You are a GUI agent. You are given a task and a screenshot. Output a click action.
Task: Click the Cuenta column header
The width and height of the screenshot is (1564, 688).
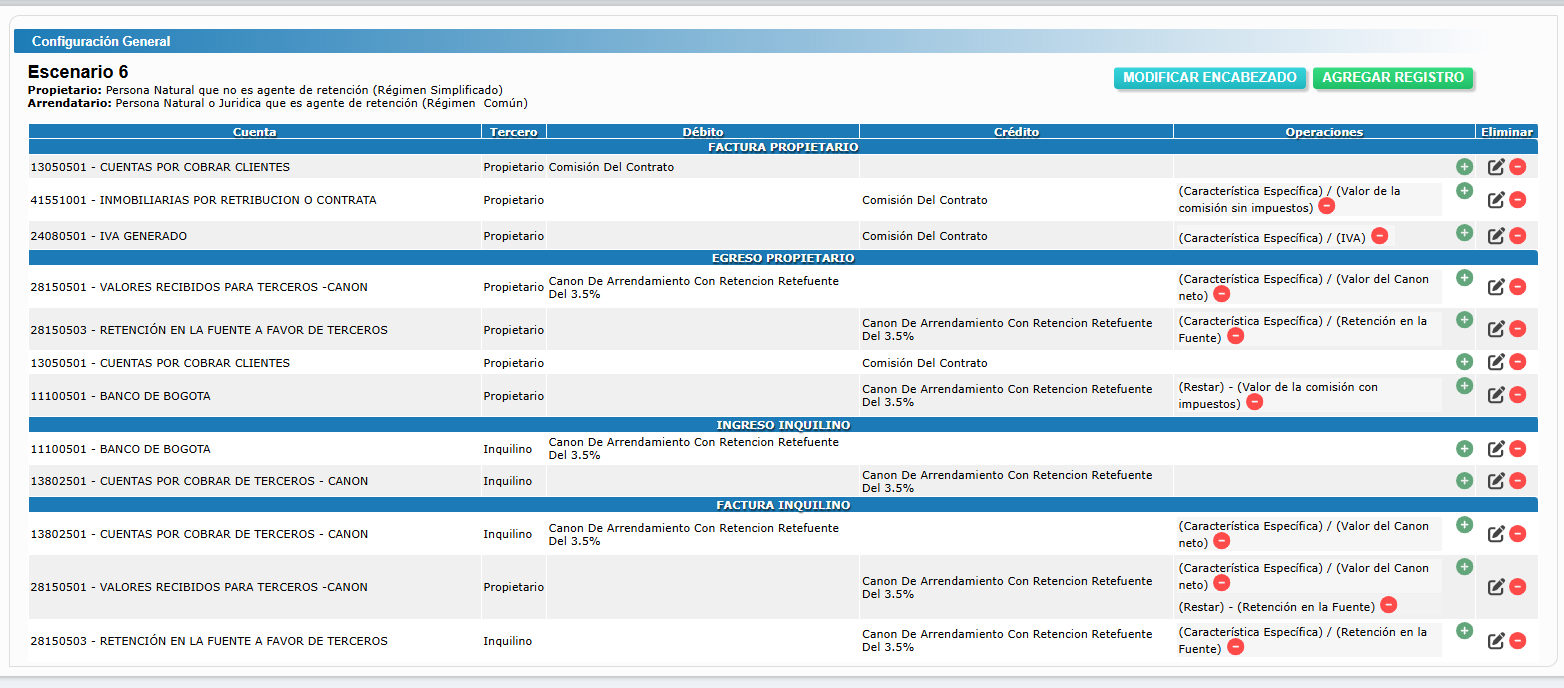[254, 132]
